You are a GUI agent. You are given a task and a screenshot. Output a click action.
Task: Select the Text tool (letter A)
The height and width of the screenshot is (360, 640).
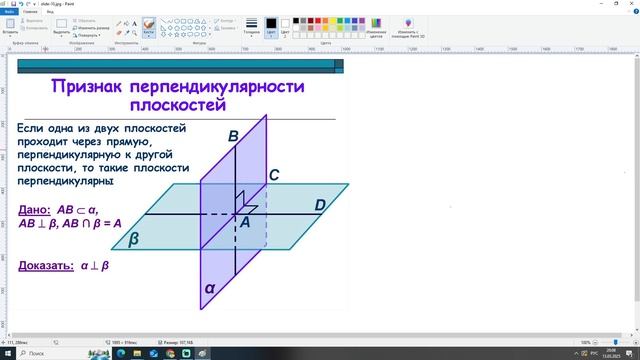(134, 24)
